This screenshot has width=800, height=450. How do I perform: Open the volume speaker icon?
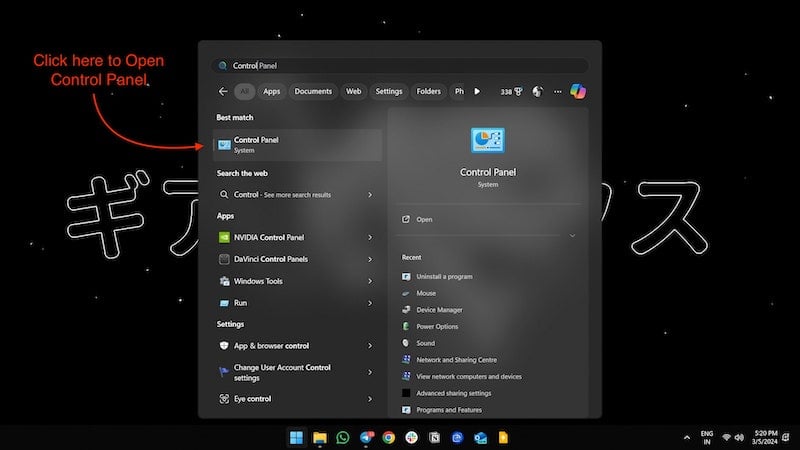[x=739, y=438]
